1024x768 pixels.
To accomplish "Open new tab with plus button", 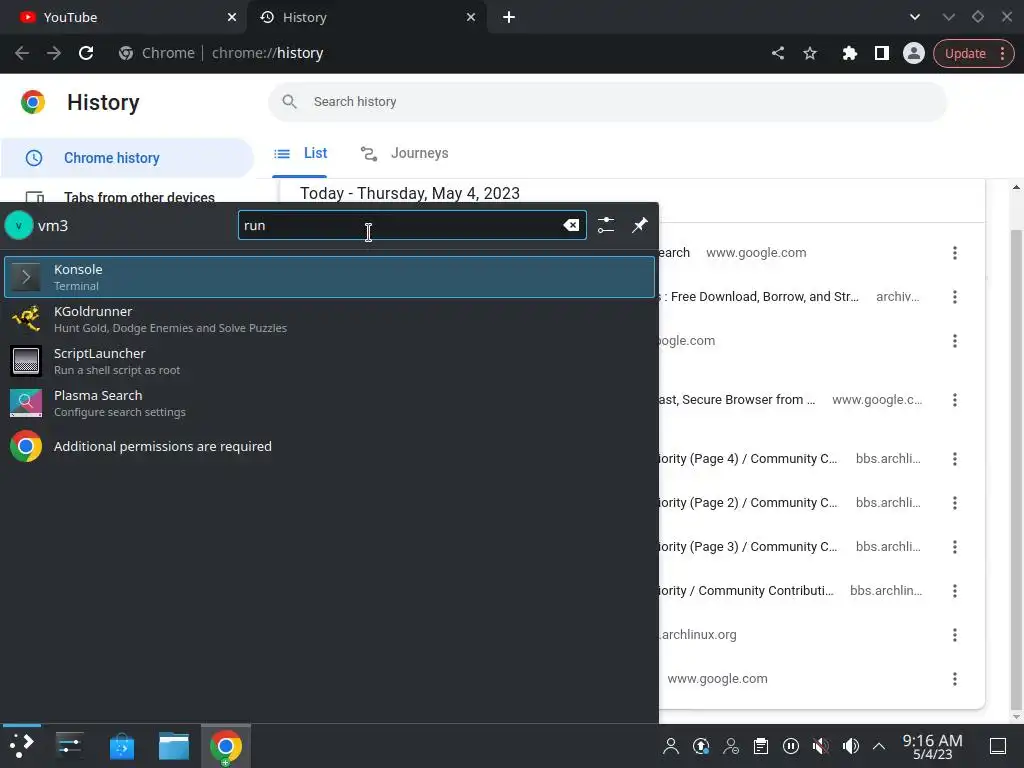I will (x=509, y=17).
